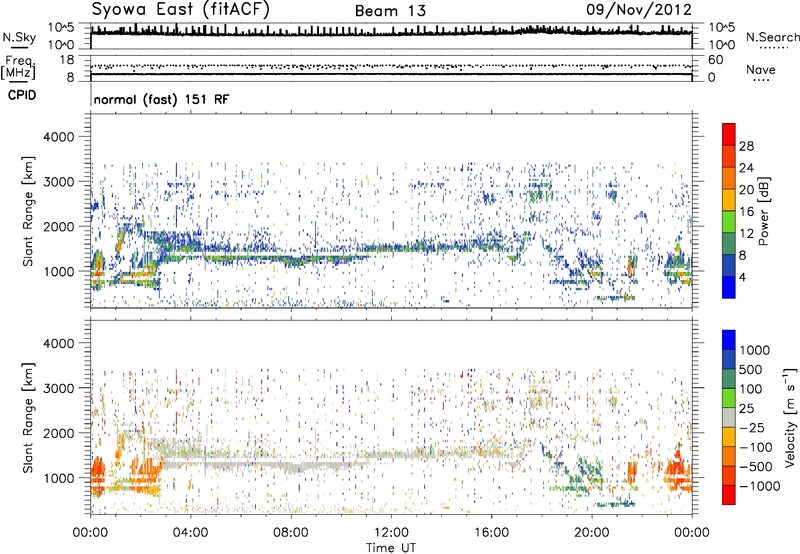
Task: Click the '4000' tick of the power panel
Action: pos(58,137)
